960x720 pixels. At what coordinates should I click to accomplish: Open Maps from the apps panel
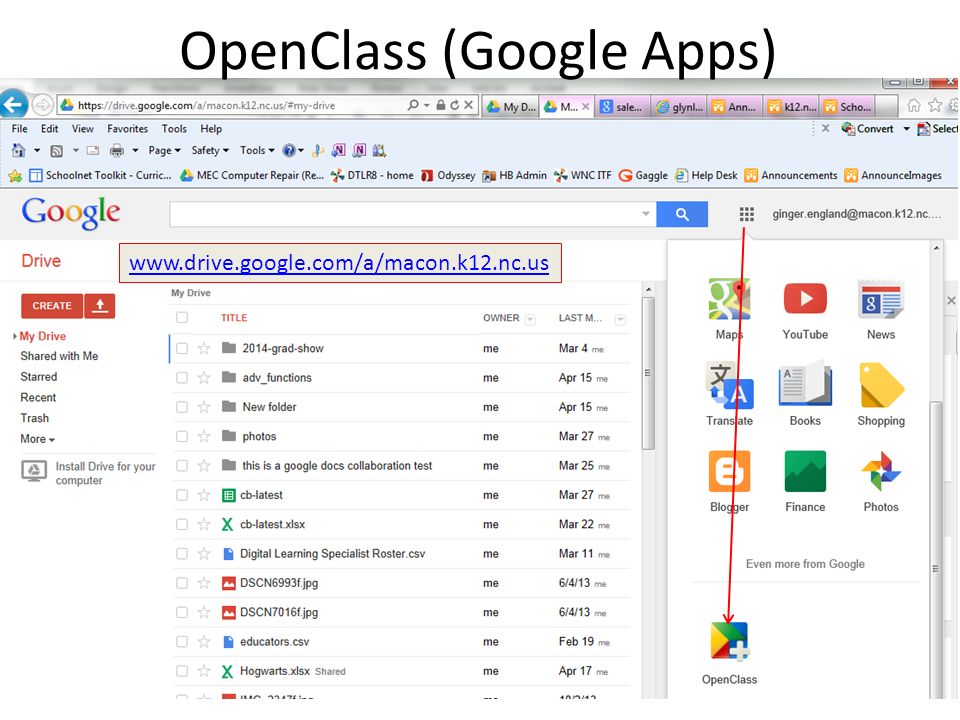click(x=729, y=299)
